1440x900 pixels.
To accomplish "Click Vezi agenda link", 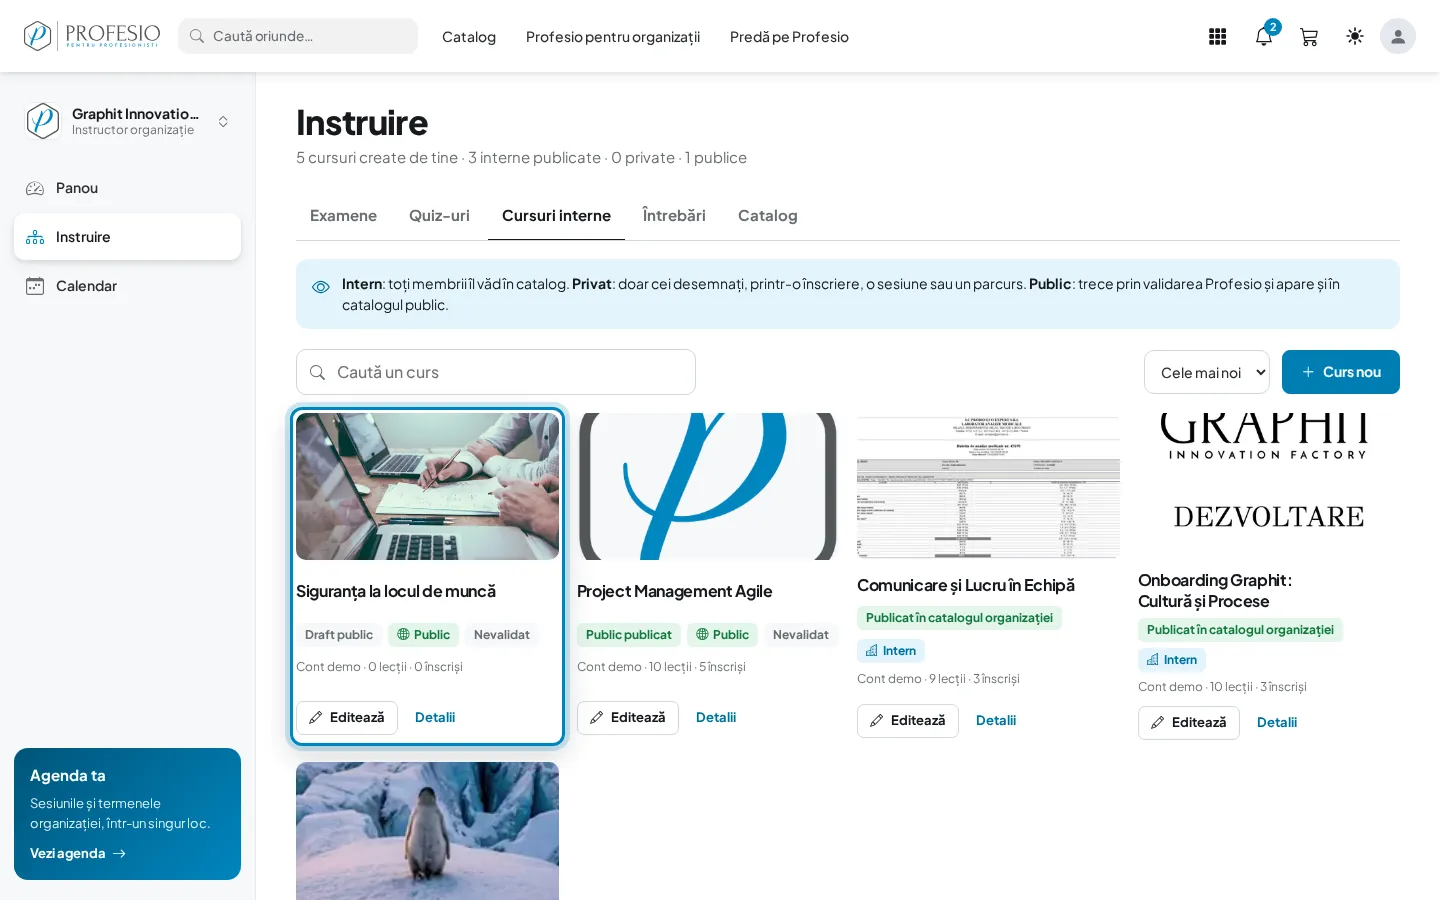I will [78, 854].
